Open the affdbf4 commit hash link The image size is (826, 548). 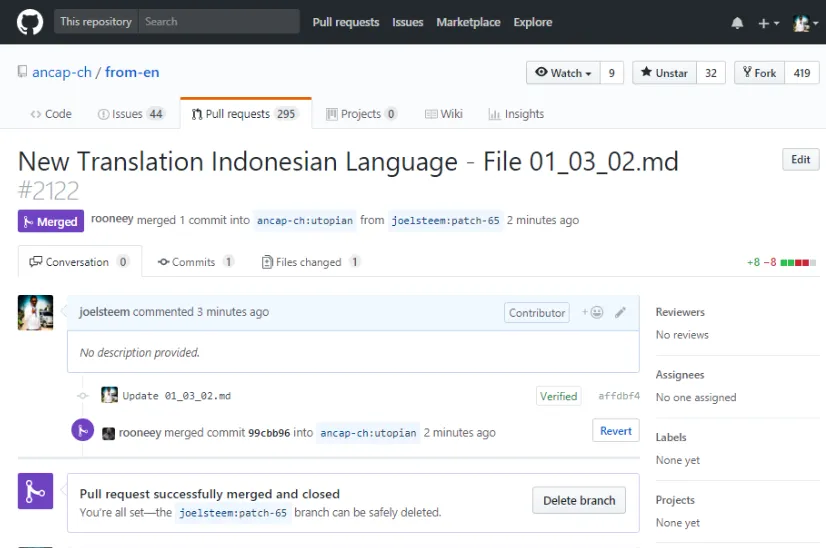[x=618, y=396]
